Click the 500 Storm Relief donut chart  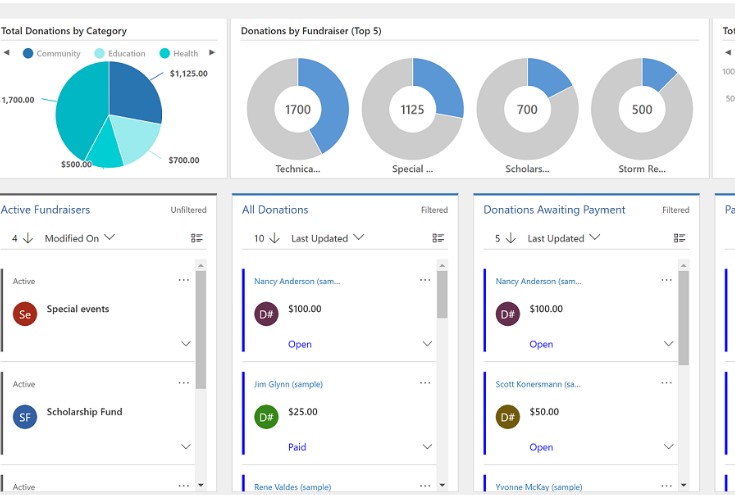pos(642,109)
